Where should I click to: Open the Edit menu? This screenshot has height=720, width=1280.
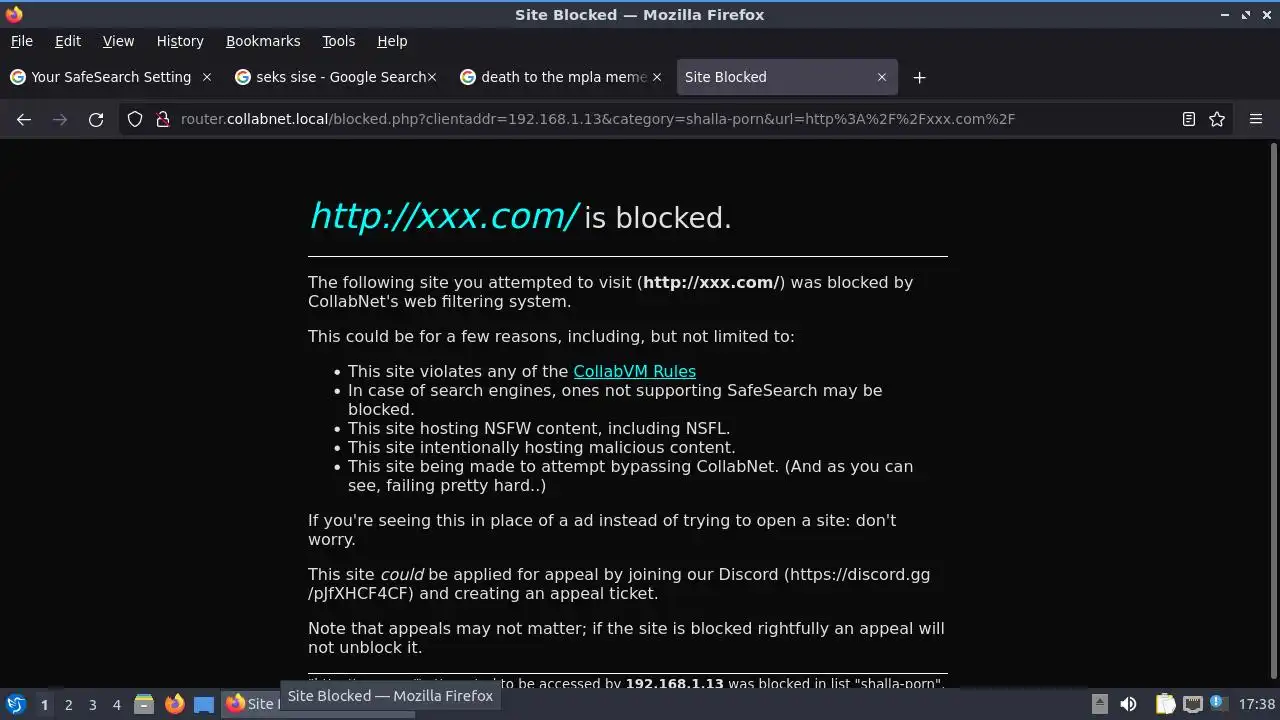(x=68, y=41)
